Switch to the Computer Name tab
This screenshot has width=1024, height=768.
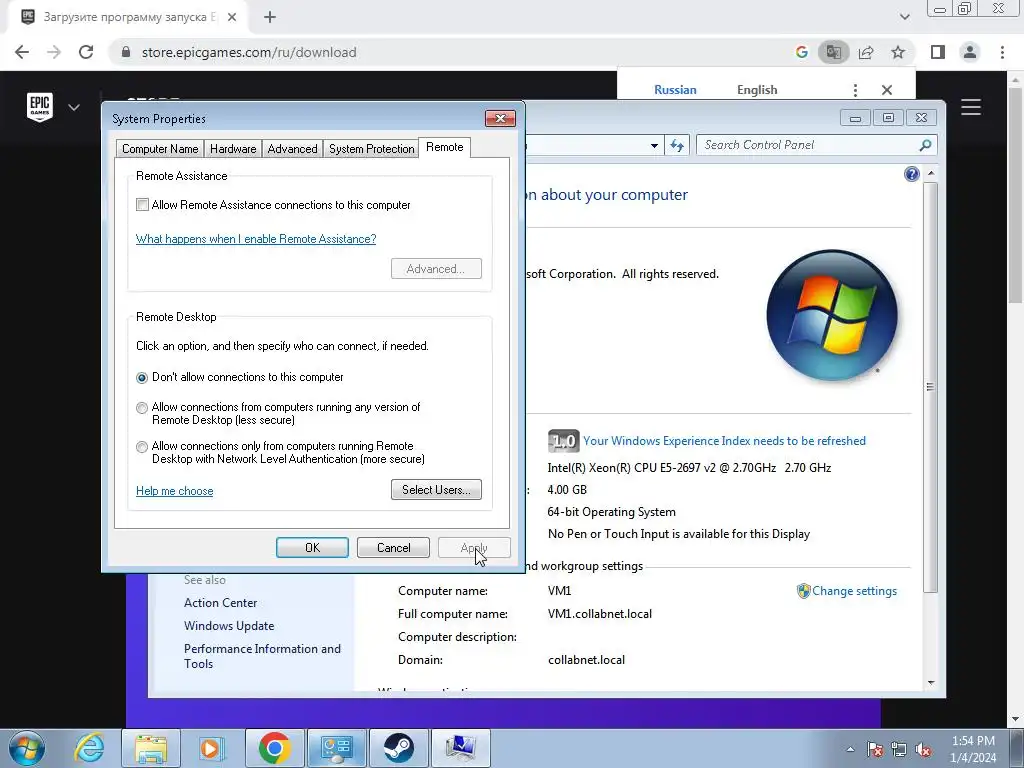point(160,149)
